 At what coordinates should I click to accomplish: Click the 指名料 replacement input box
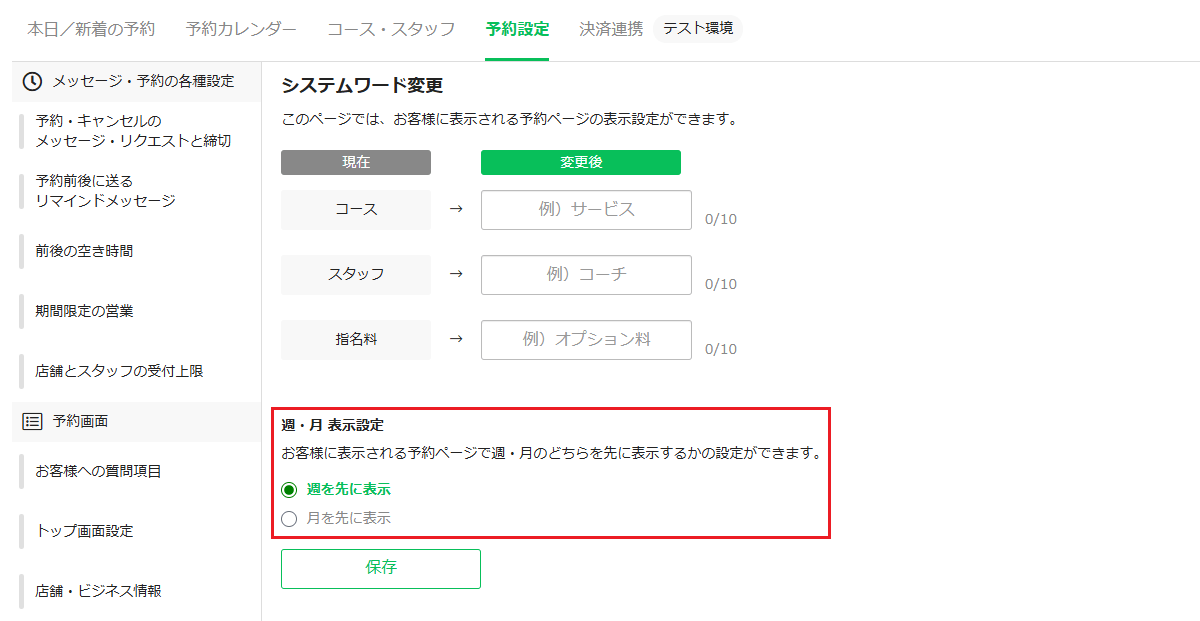point(586,340)
